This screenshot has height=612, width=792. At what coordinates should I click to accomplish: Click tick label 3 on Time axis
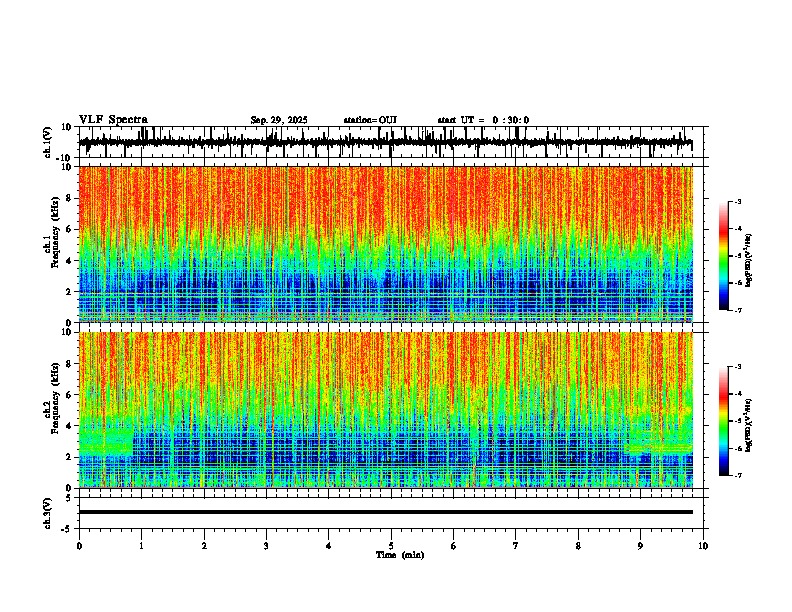click(266, 546)
